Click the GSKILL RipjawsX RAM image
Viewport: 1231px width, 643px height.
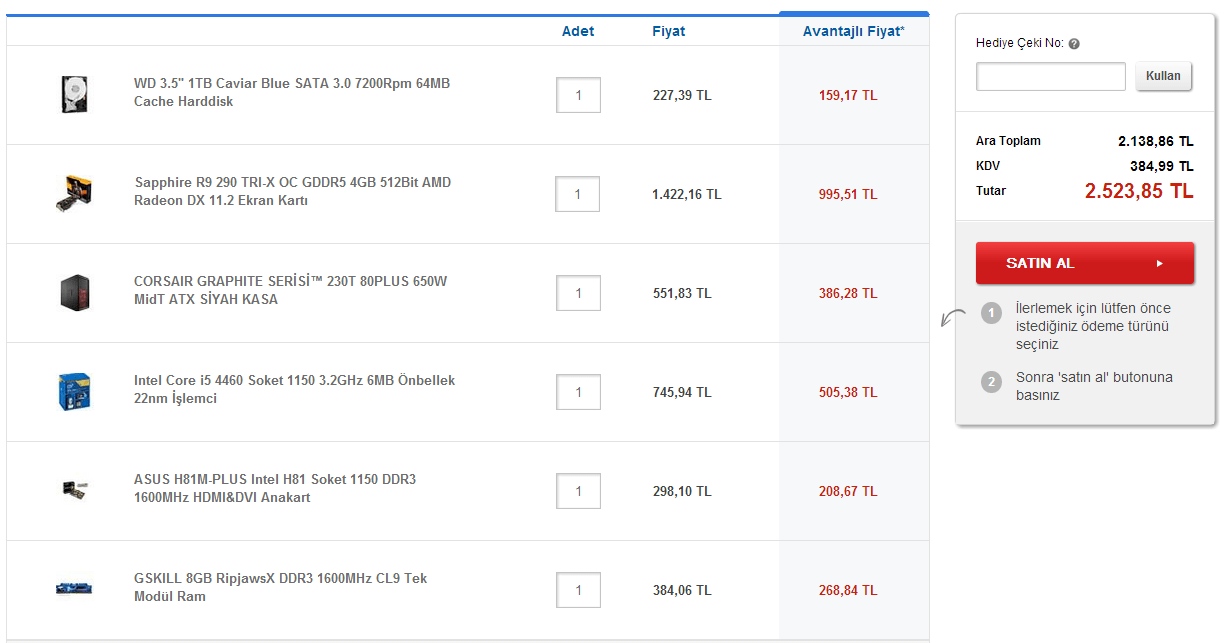pyautogui.click(x=75, y=588)
